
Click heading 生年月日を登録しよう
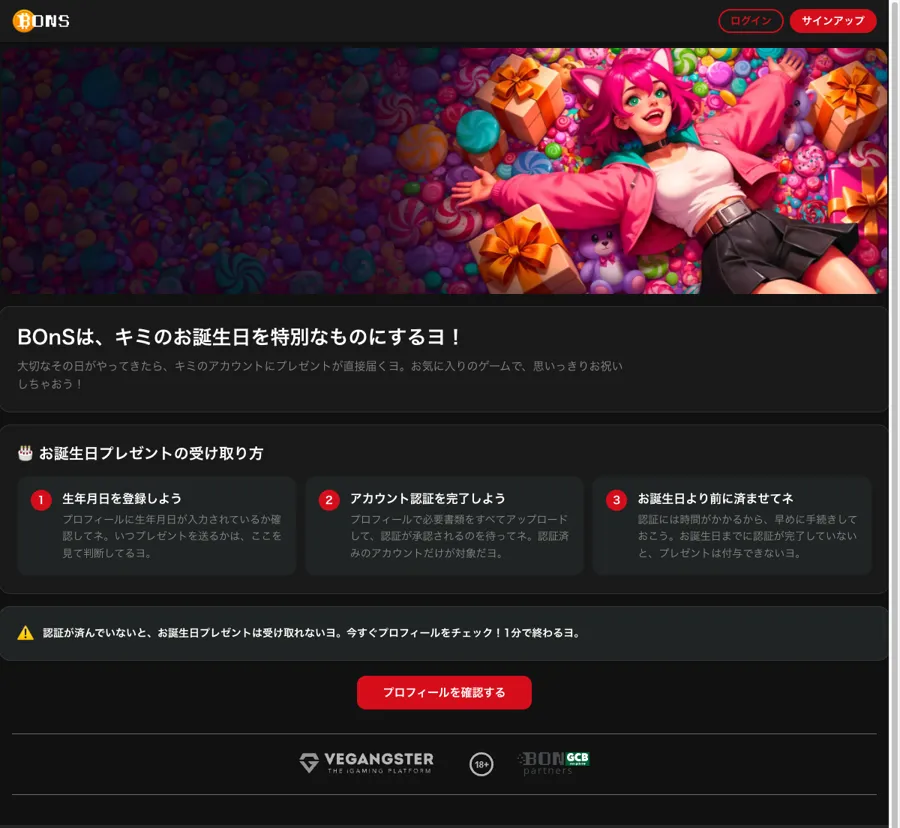[x=122, y=499]
